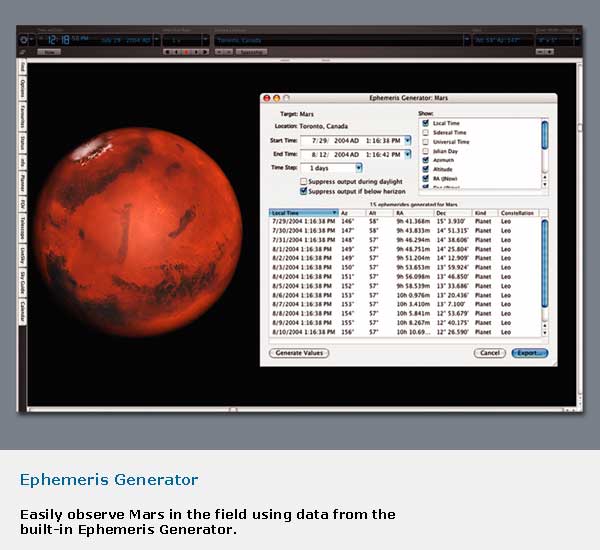
Task: Open the Telescope side tab
Action: [x=23, y=228]
